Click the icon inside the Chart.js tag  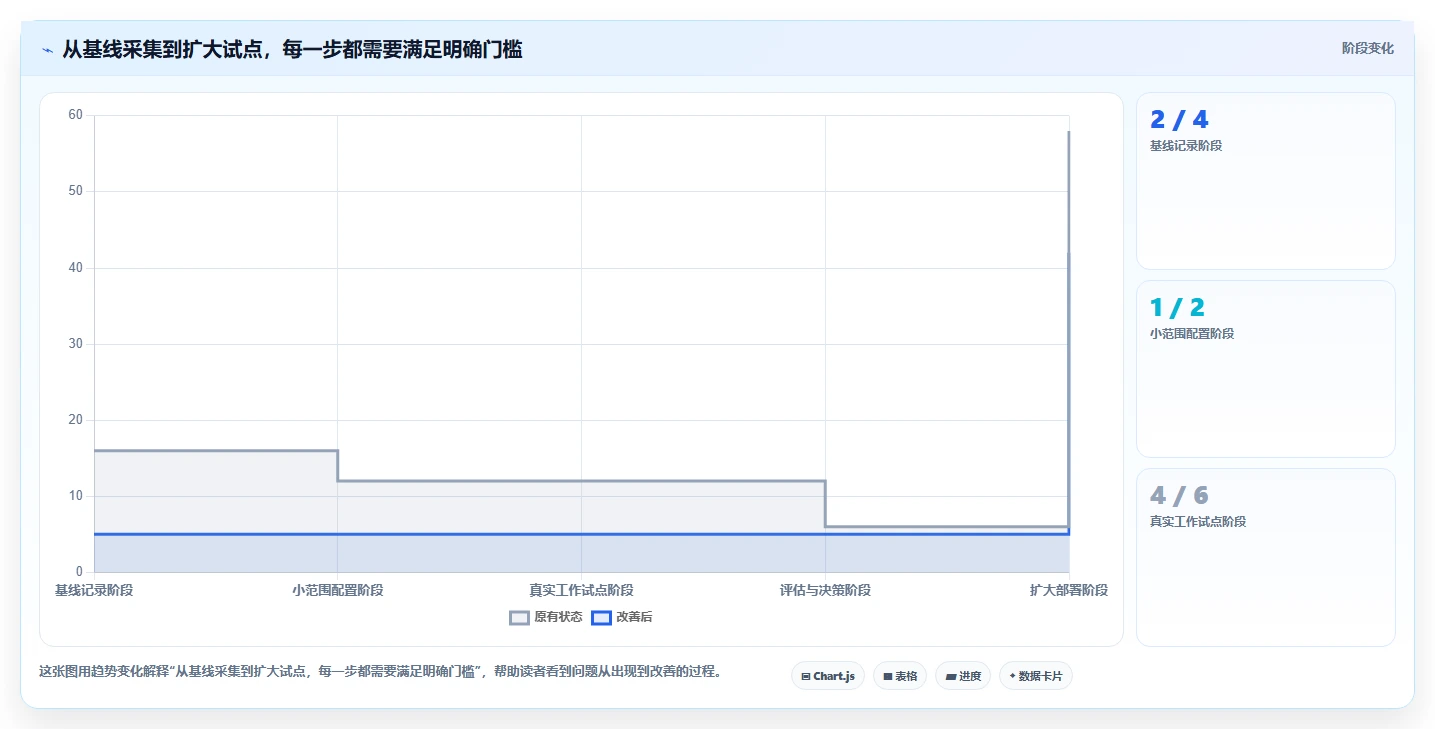point(806,677)
